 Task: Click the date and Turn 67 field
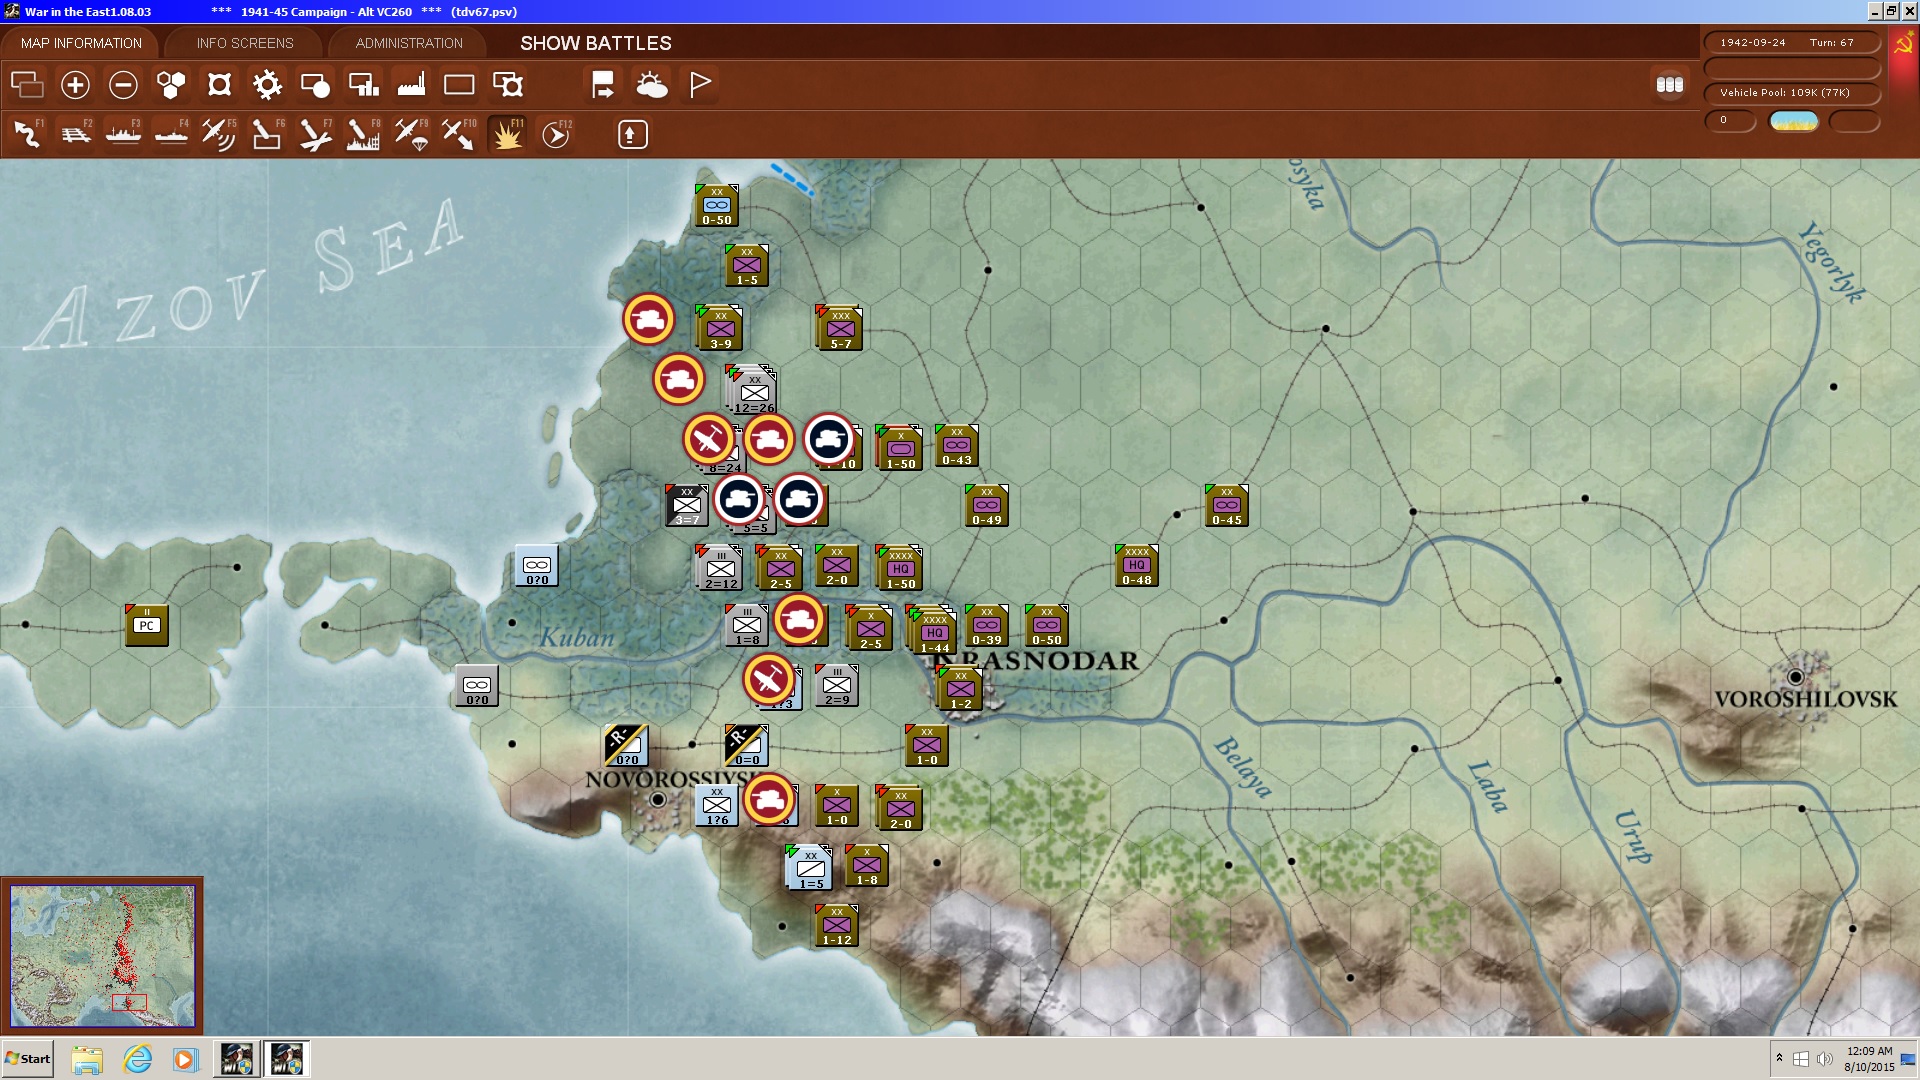(x=1791, y=43)
